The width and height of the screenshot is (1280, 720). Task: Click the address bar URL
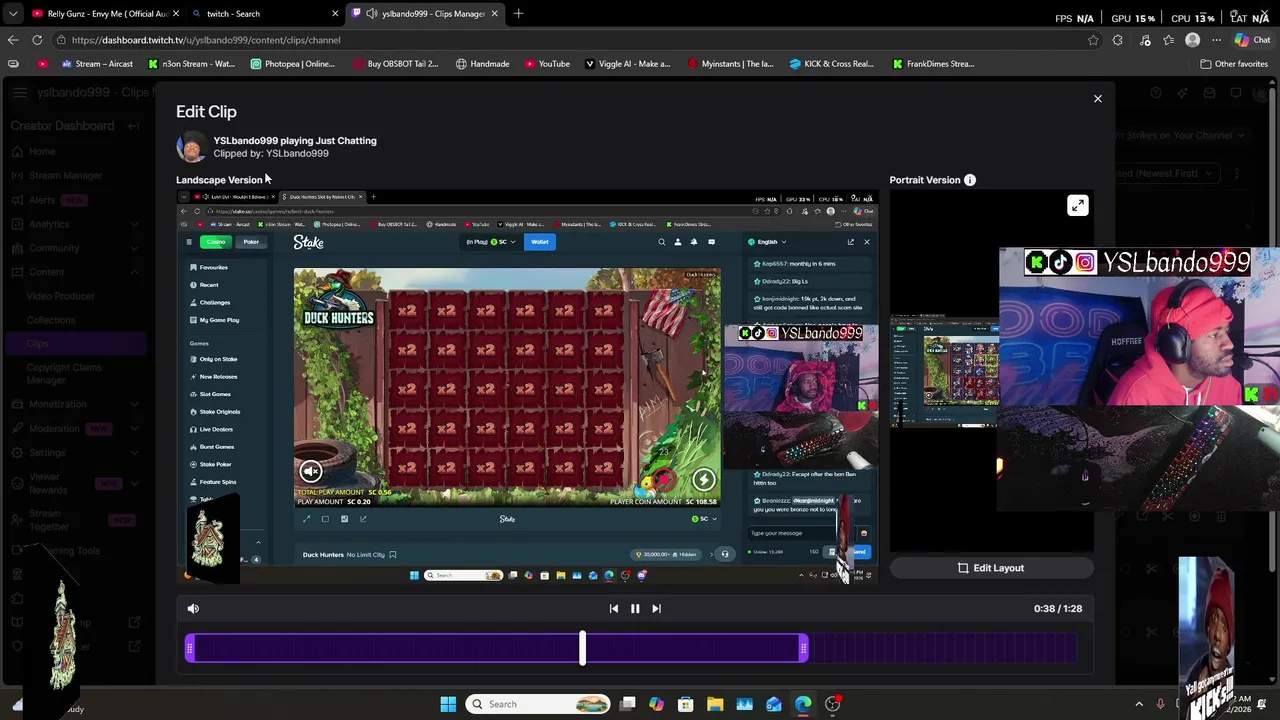point(206,40)
